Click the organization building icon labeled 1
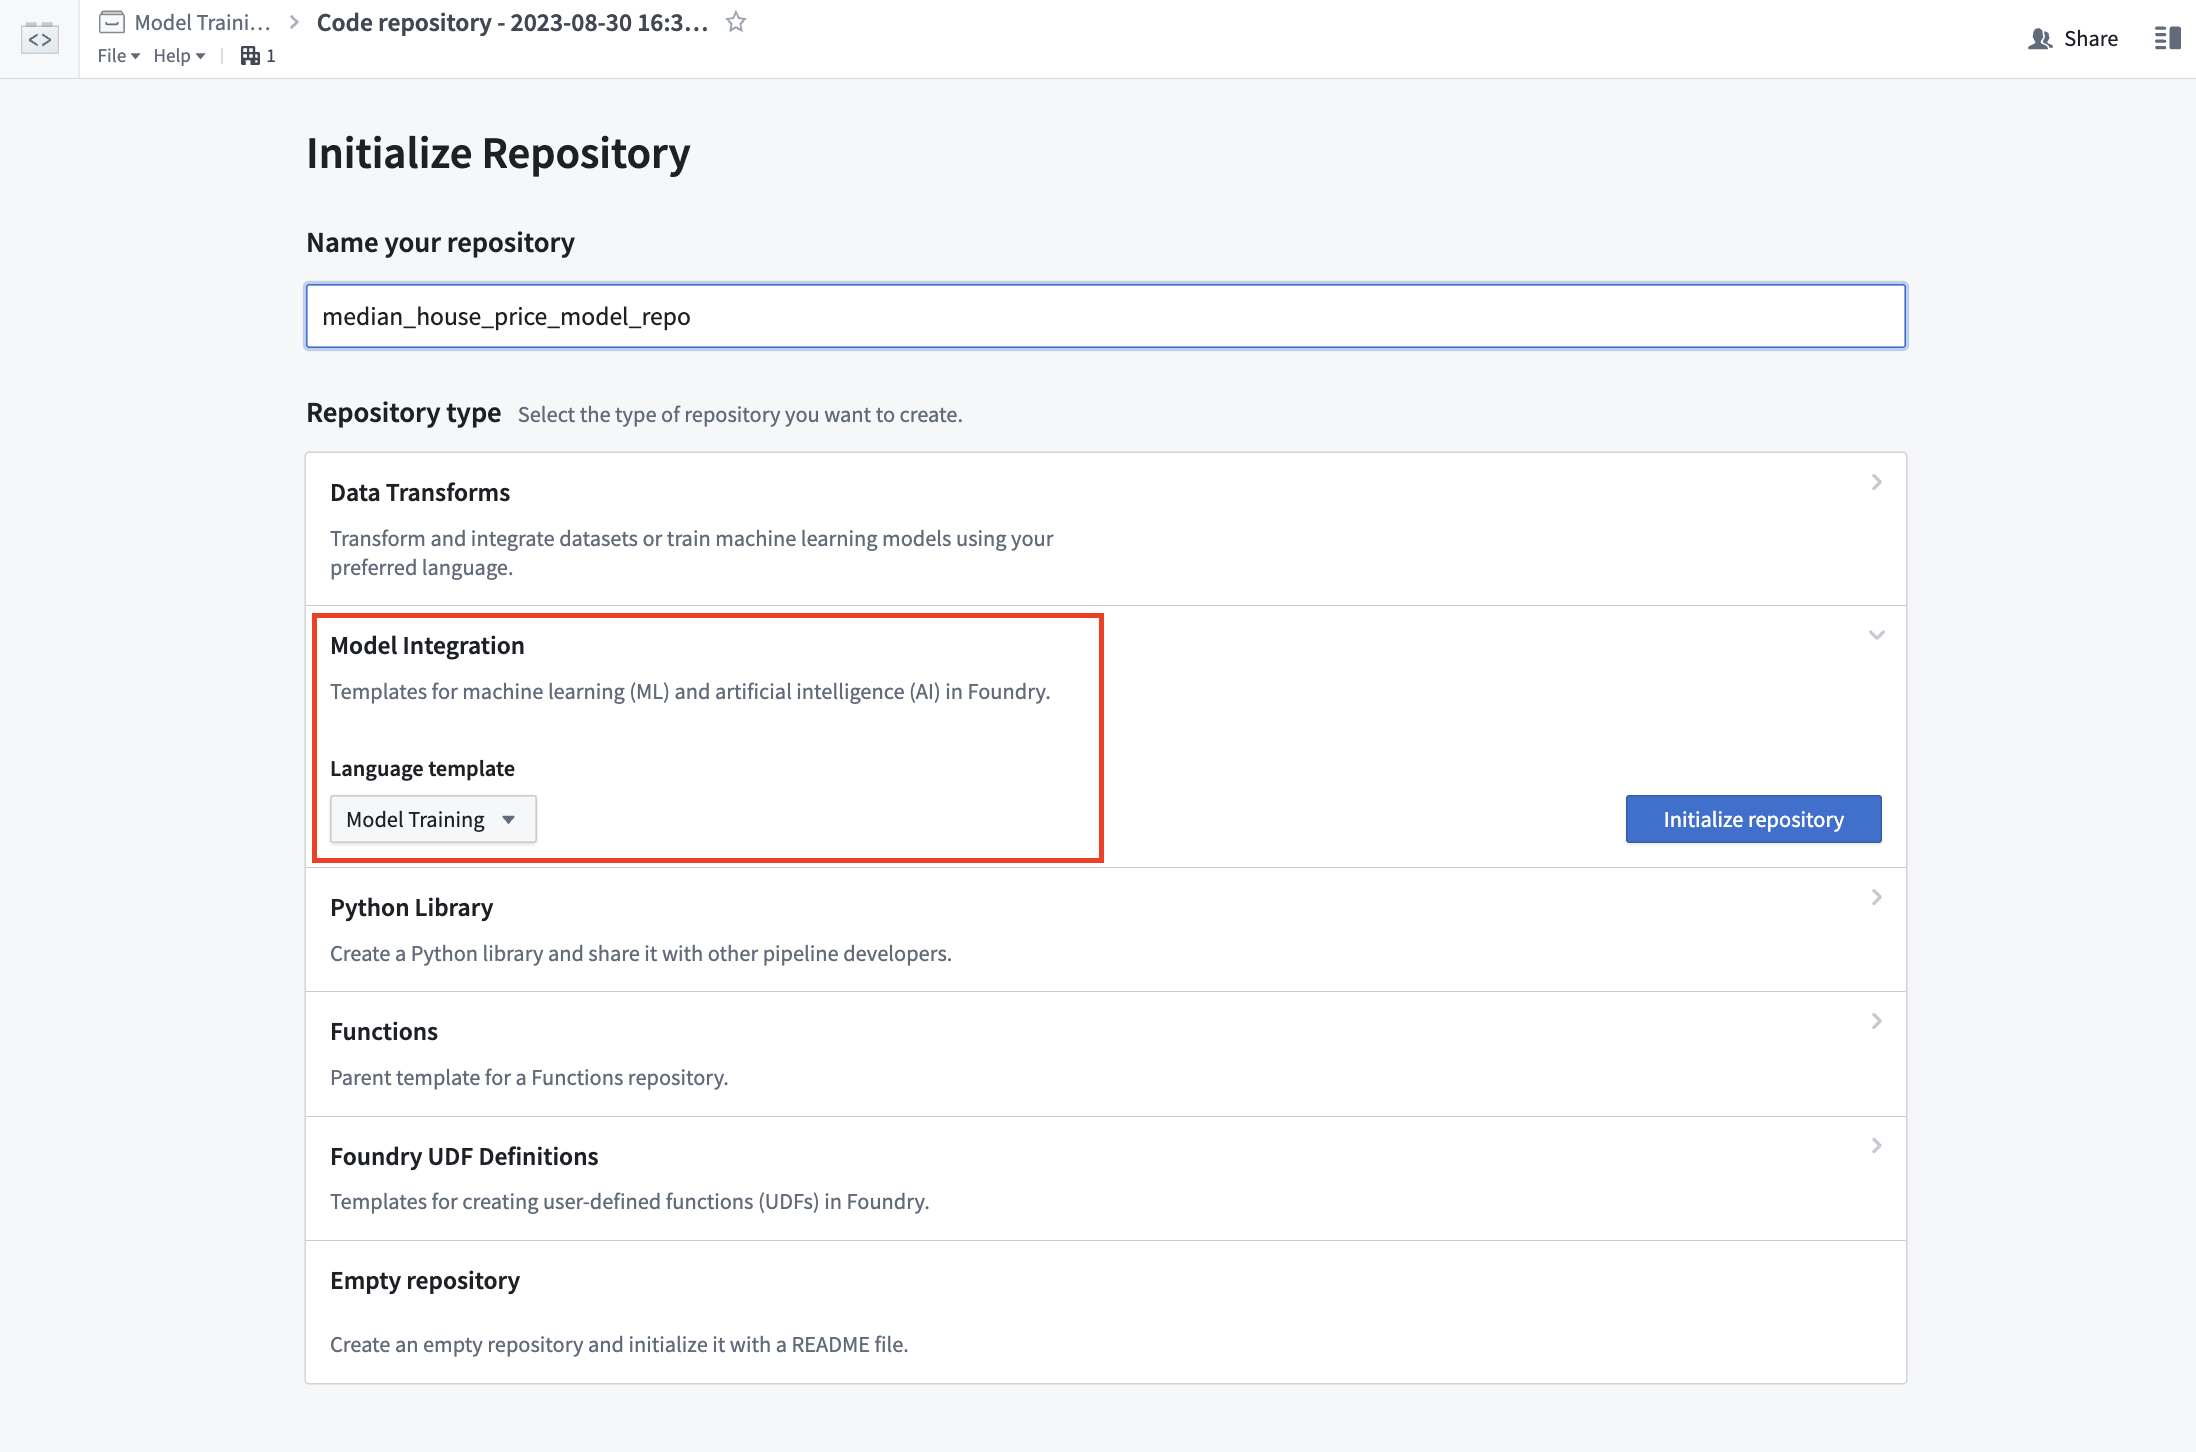Screen dimensions: 2196x1452 coord(250,56)
